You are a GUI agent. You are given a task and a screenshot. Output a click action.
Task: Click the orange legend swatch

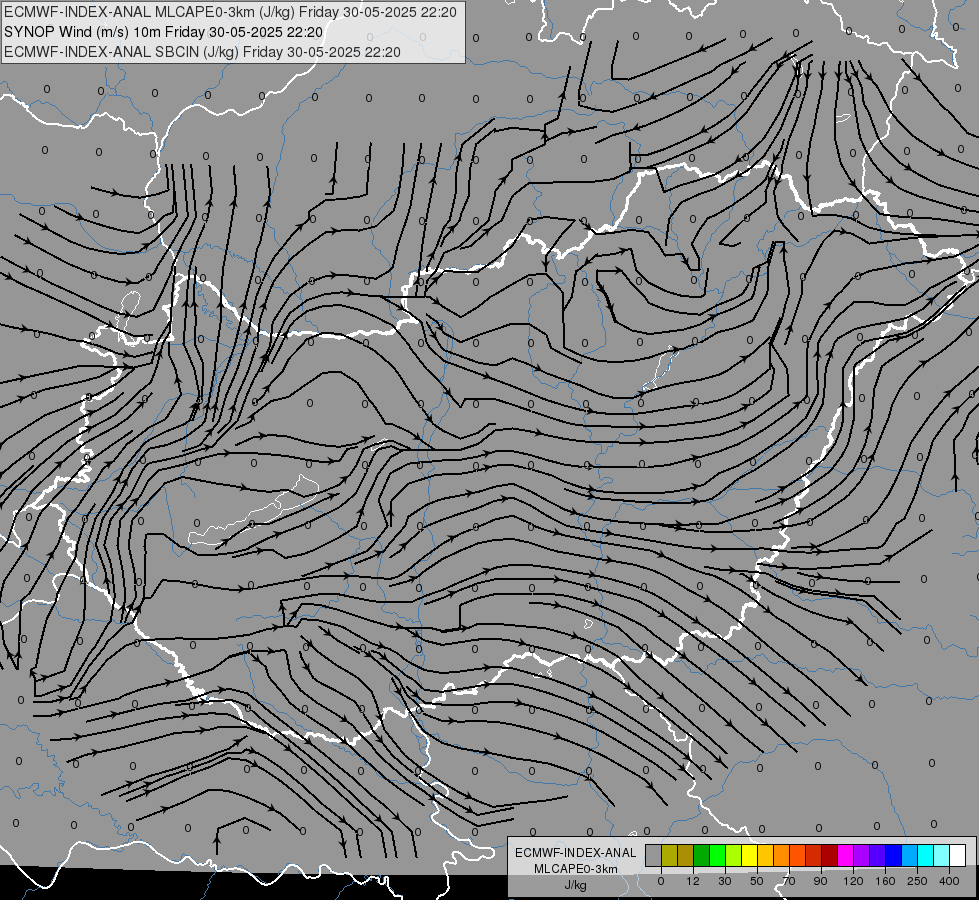pos(782,855)
